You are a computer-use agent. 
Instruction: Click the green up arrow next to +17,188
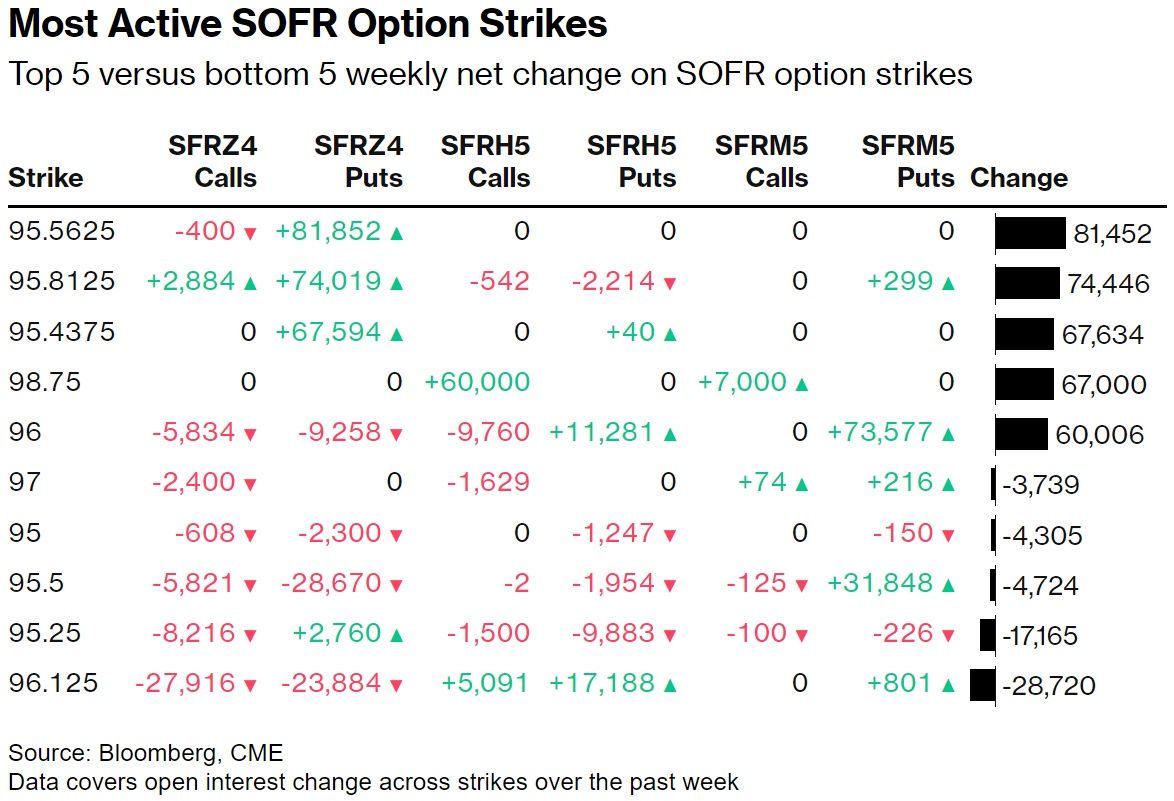coord(670,685)
